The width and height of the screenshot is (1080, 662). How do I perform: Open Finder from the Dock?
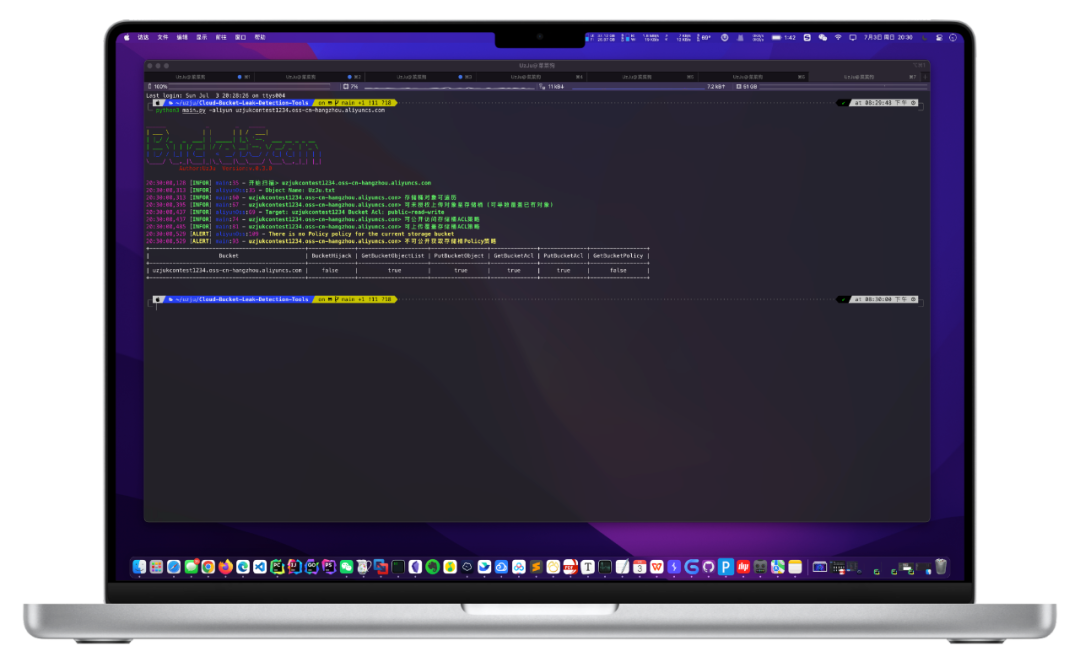click(x=139, y=567)
